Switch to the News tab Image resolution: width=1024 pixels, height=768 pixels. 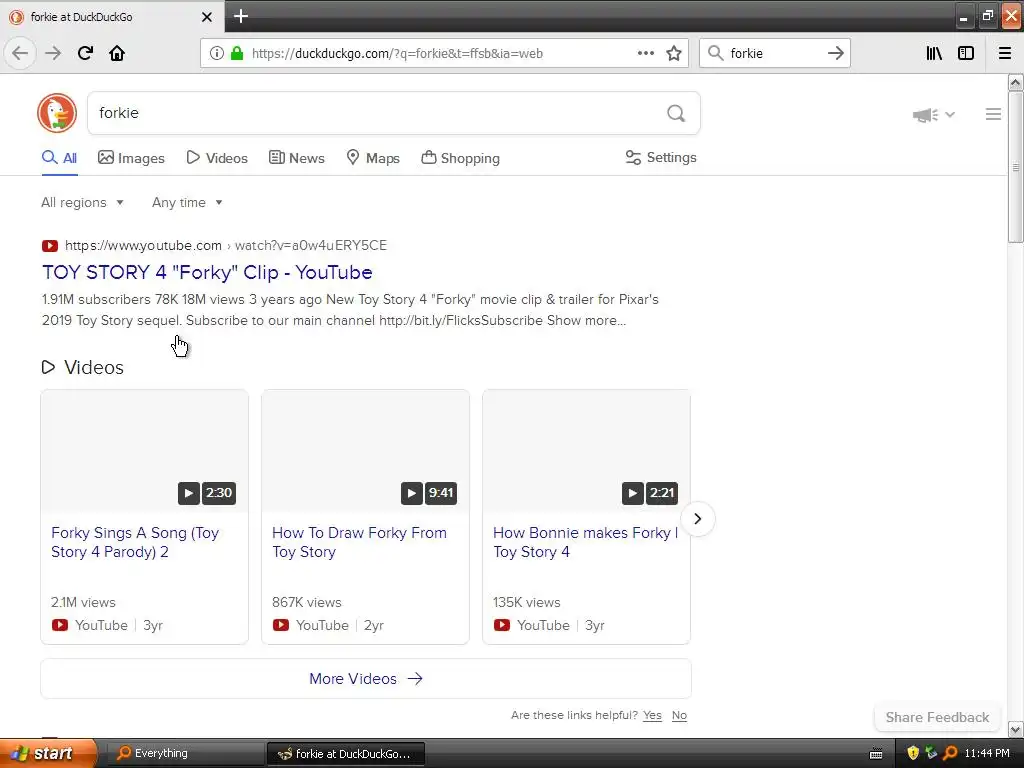[296, 158]
